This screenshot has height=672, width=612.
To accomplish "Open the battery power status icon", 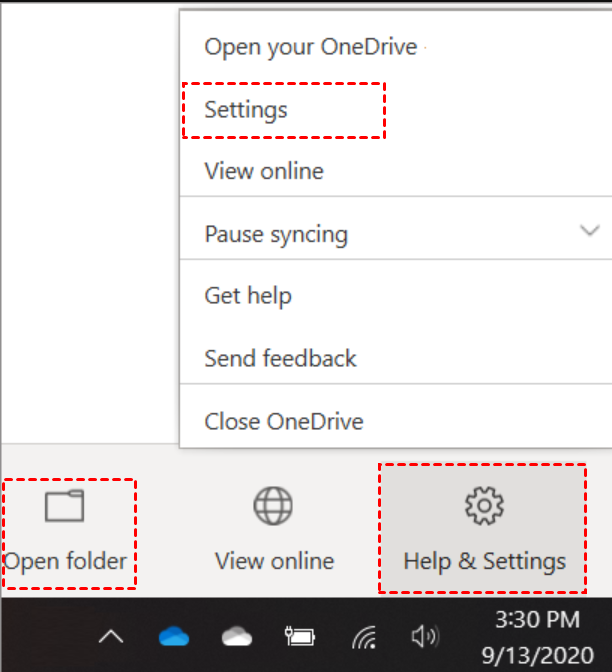I will click(300, 637).
